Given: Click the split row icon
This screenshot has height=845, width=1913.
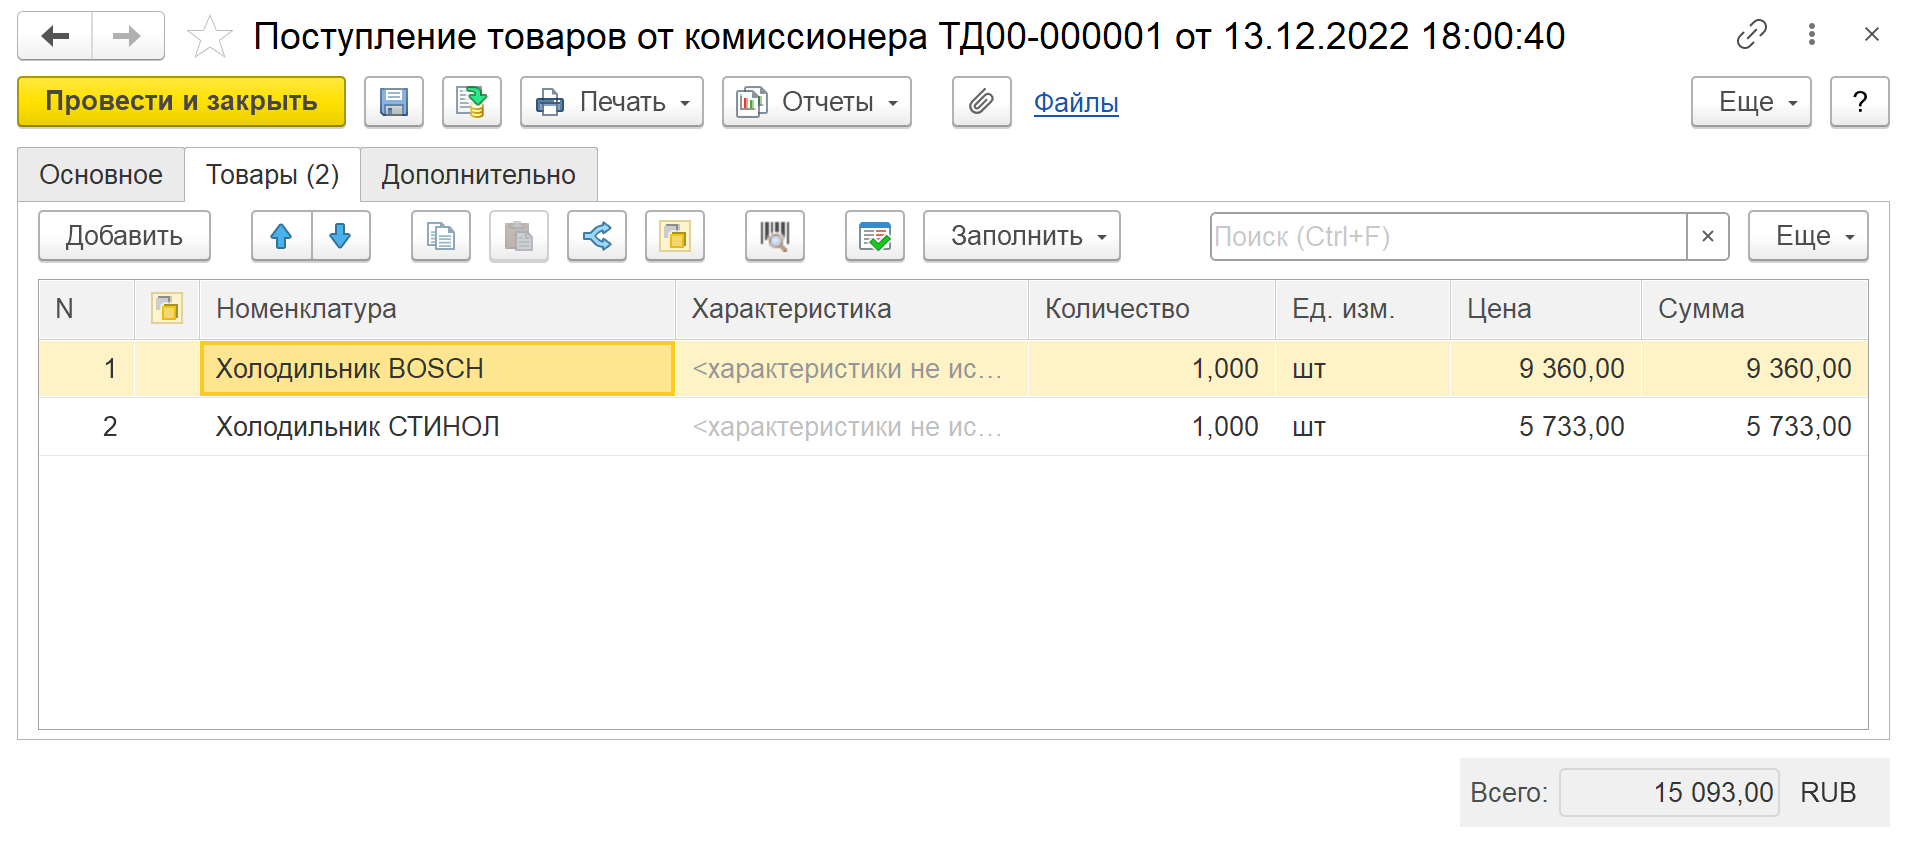Looking at the screenshot, I should click(x=596, y=236).
